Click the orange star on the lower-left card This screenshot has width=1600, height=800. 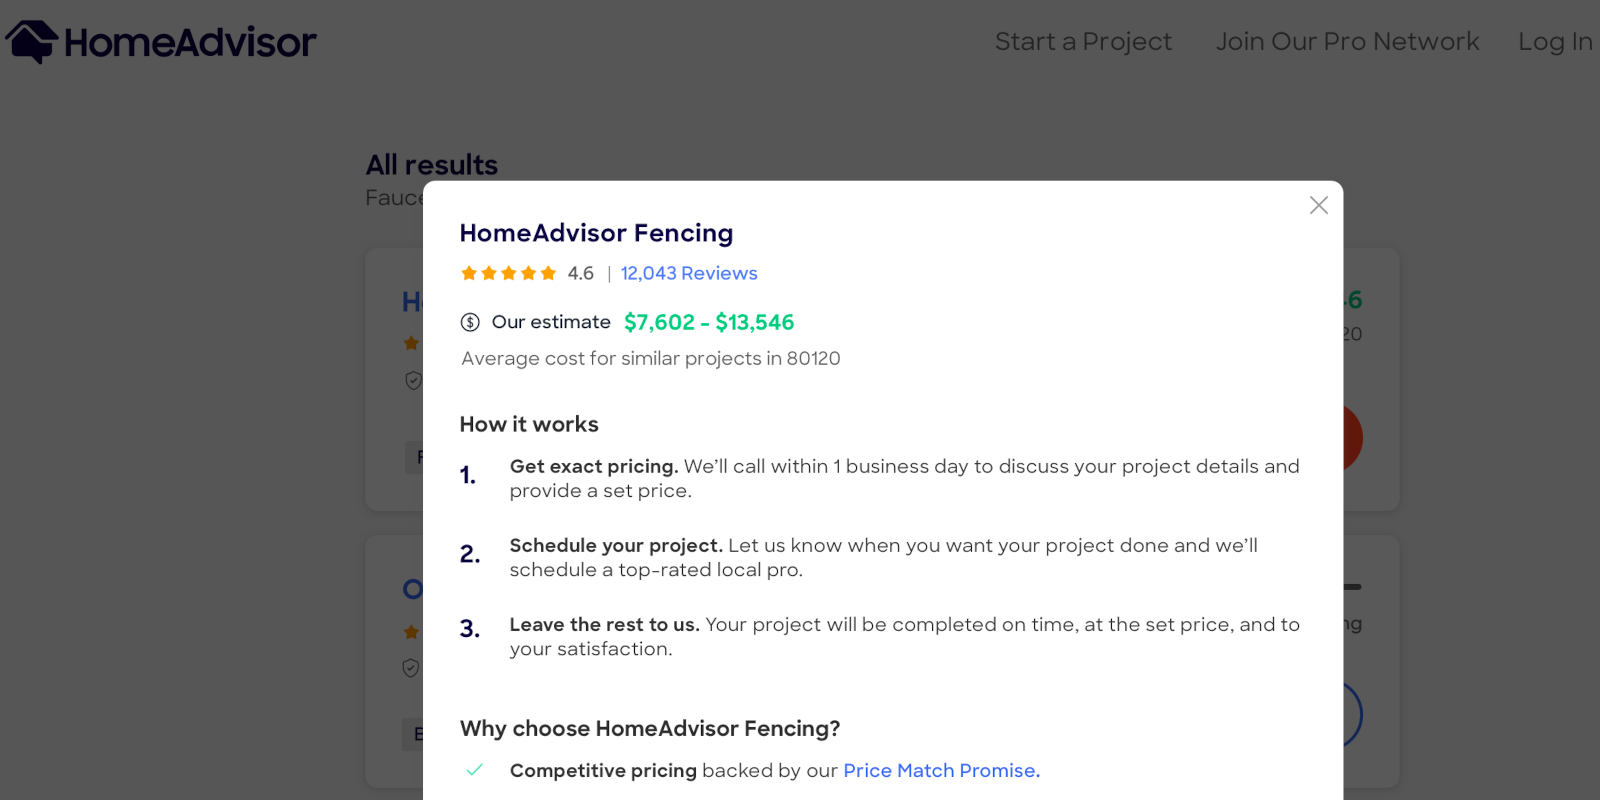coord(410,631)
